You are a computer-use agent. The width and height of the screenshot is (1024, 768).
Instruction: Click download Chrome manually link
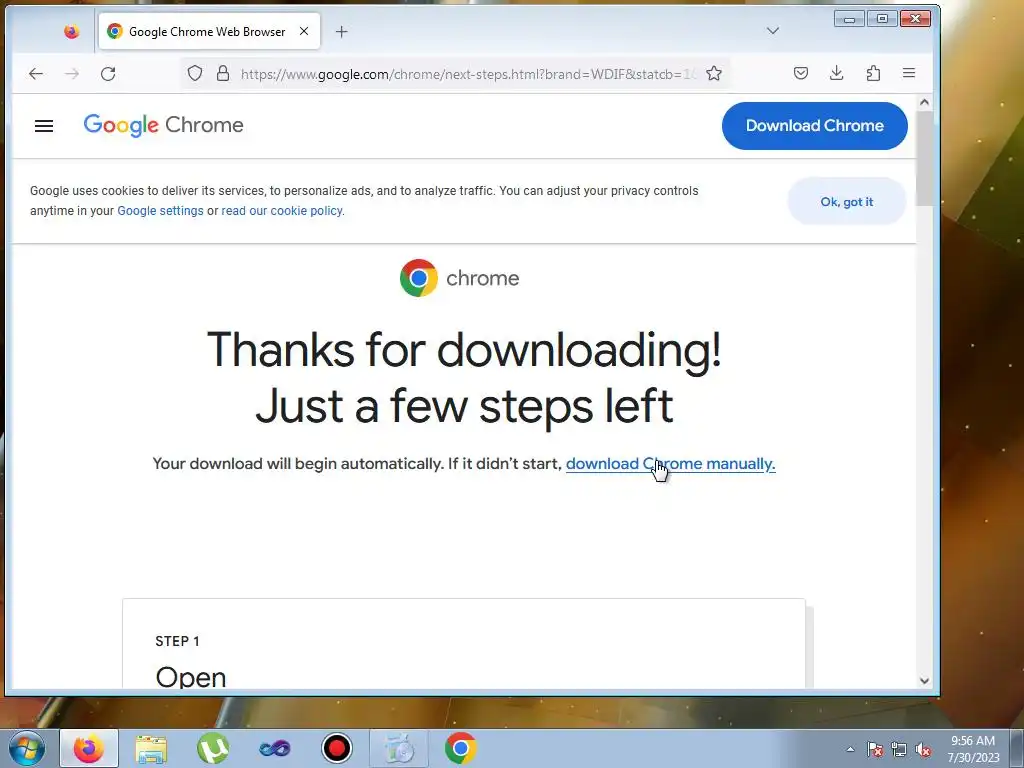click(670, 464)
